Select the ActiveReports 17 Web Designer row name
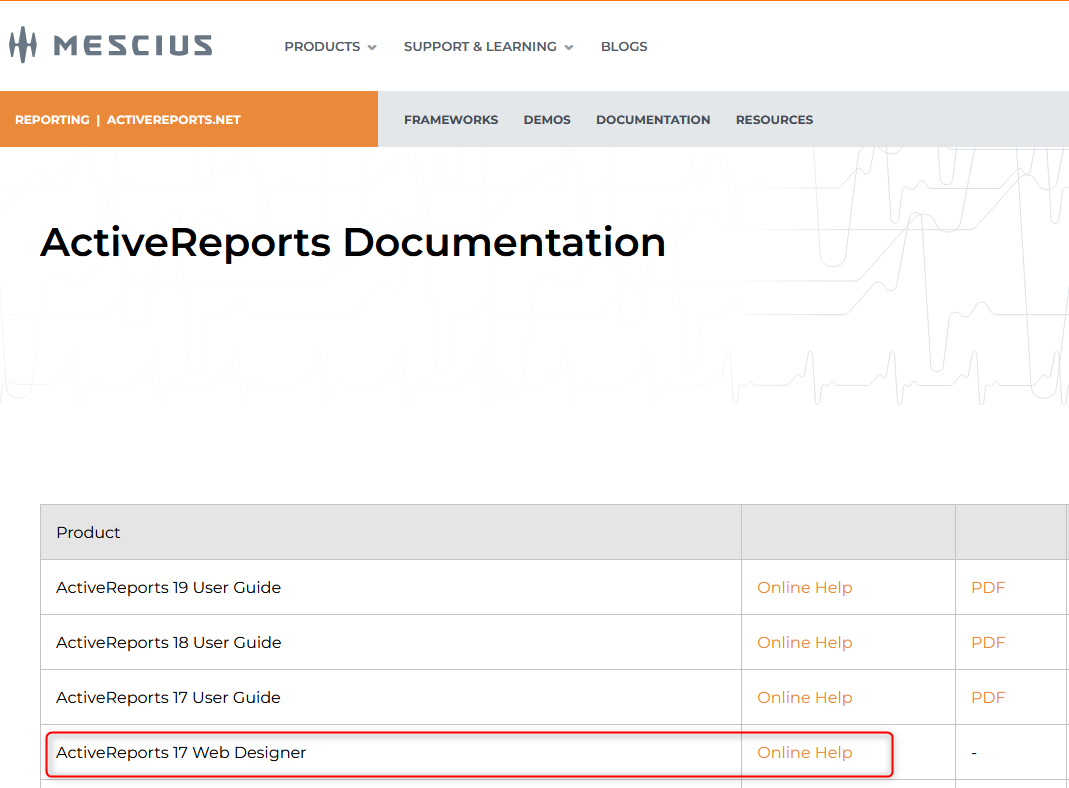 click(181, 753)
